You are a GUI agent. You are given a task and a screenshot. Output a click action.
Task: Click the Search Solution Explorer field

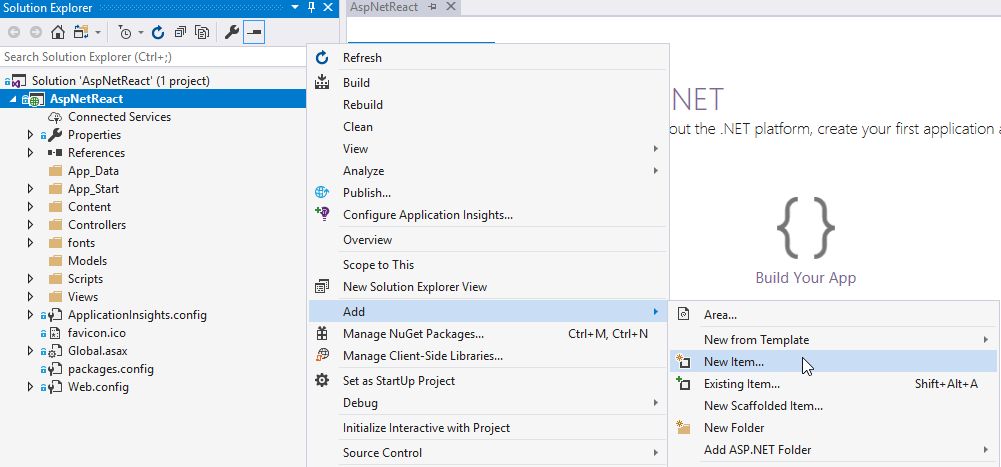pos(150,57)
